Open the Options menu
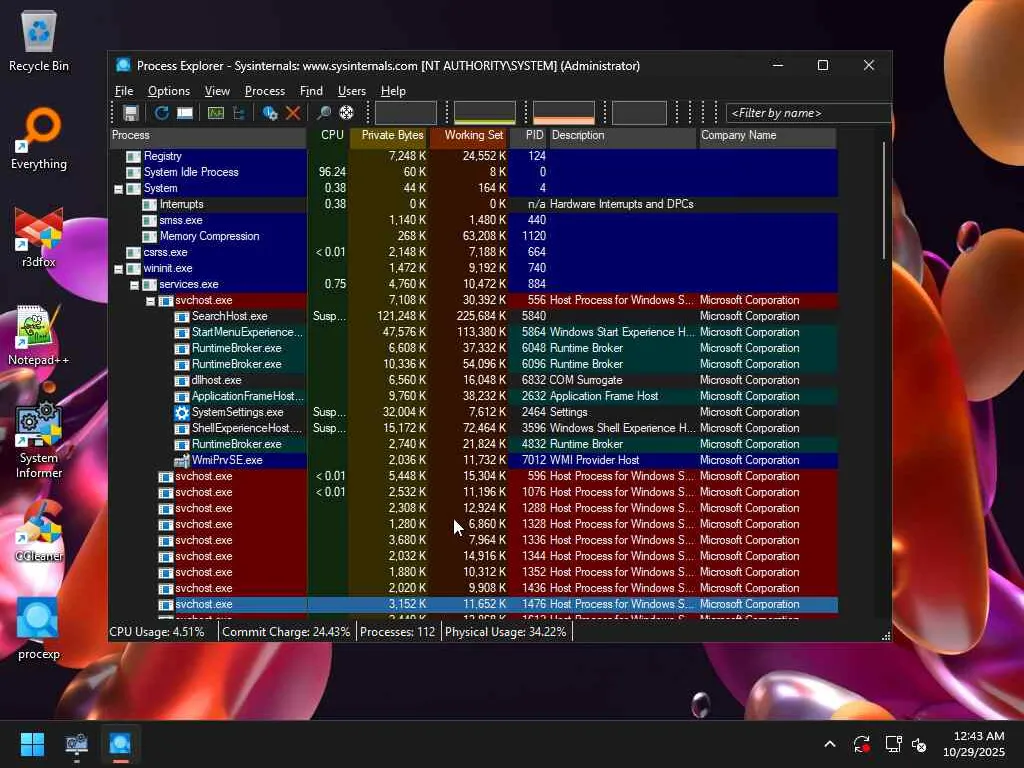 pyautogui.click(x=168, y=91)
